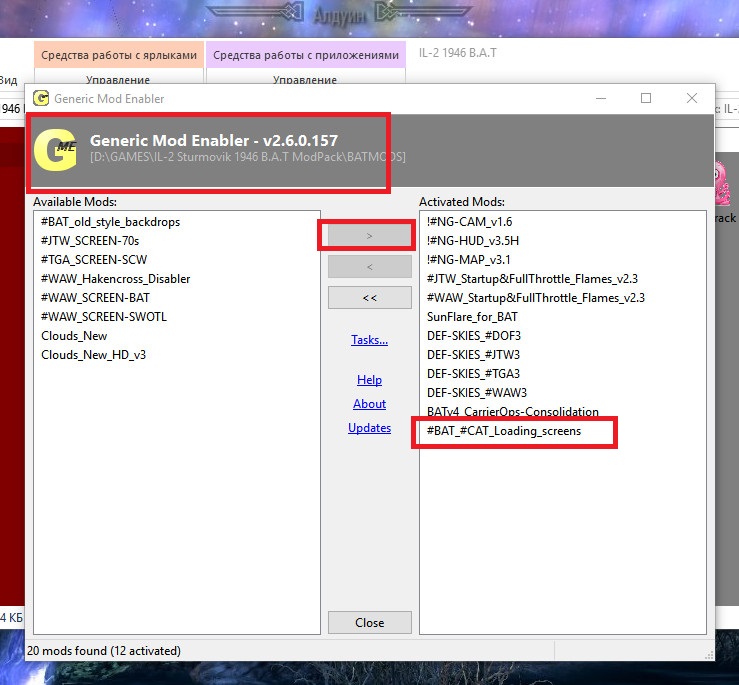Click the "20 mods found (12 activated)" status text
The image size is (739, 685).
pyautogui.click(x=104, y=651)
